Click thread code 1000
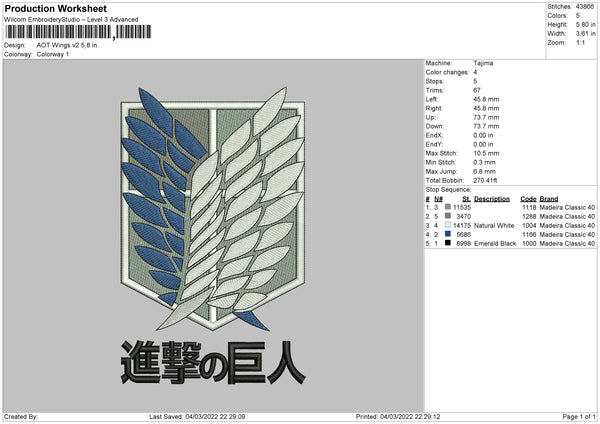 click(x=529, y=243)
